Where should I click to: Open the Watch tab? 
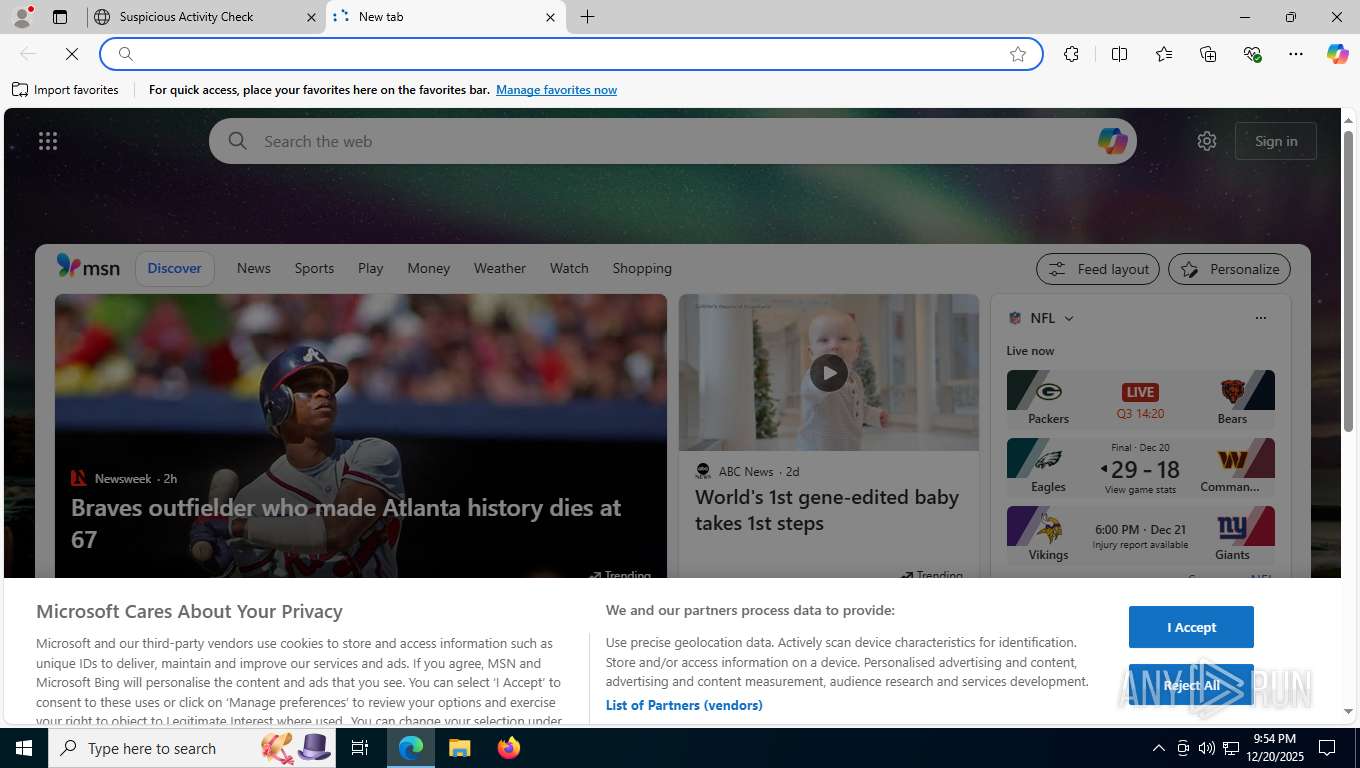[x=569, y=268]
